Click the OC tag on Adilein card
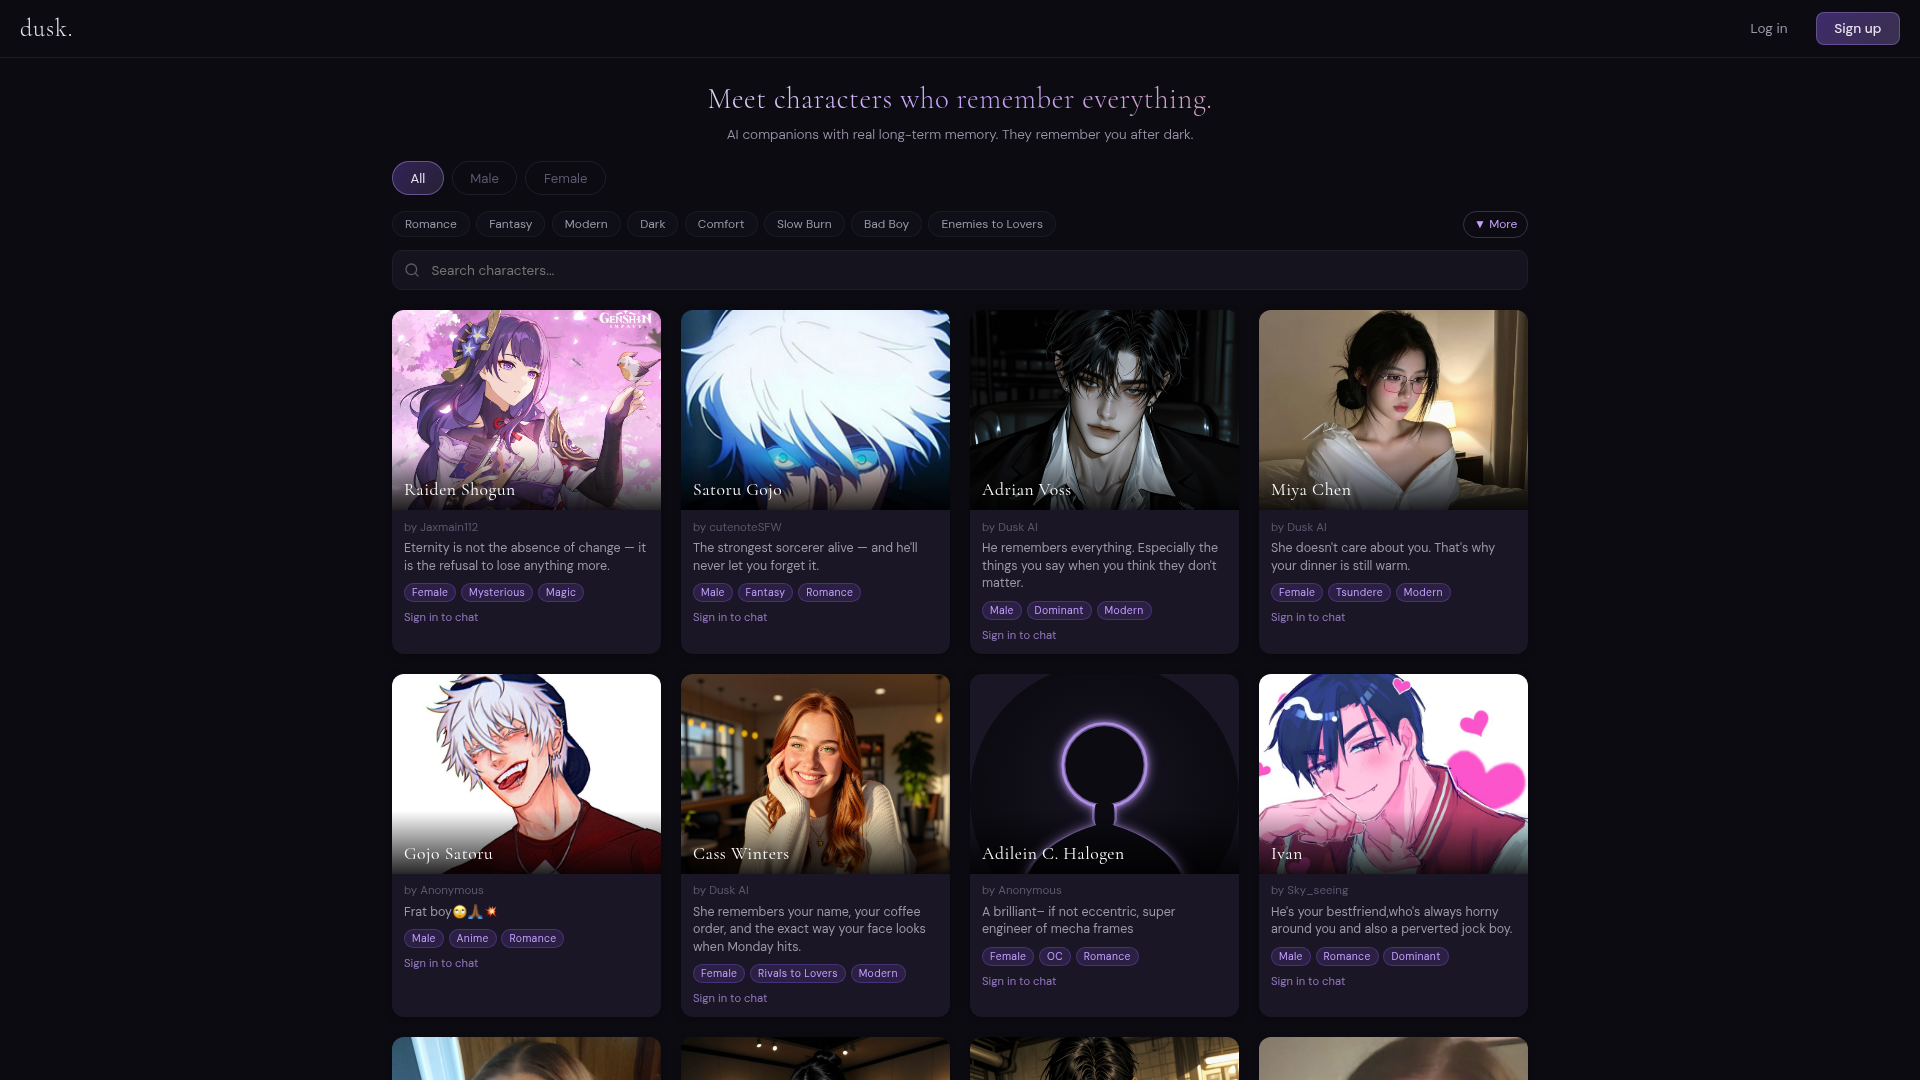 pos(1055,956)
